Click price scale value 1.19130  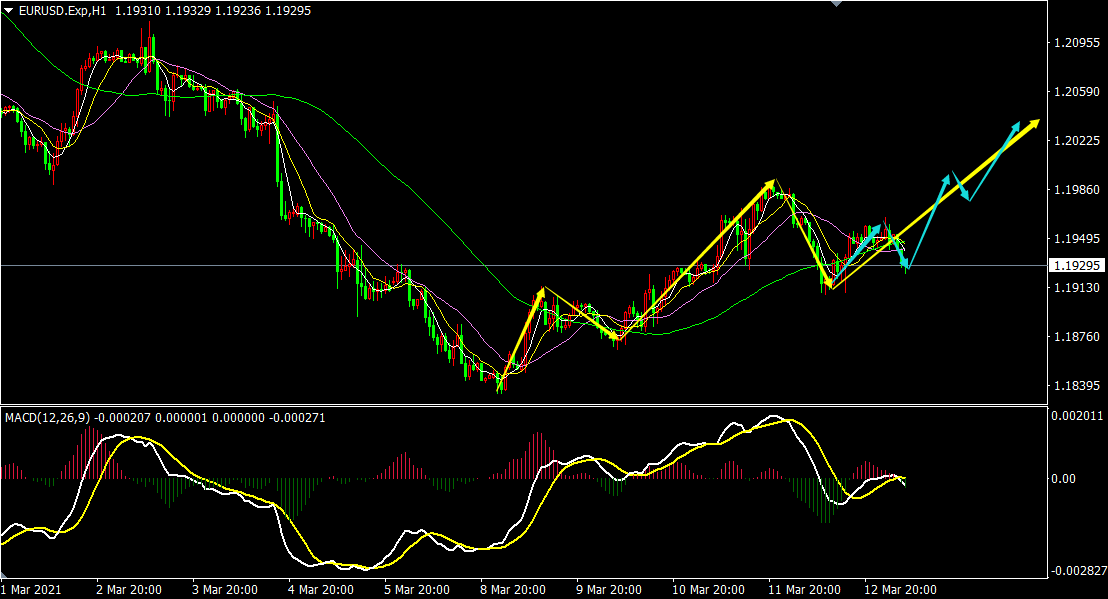coord(1077,287)
